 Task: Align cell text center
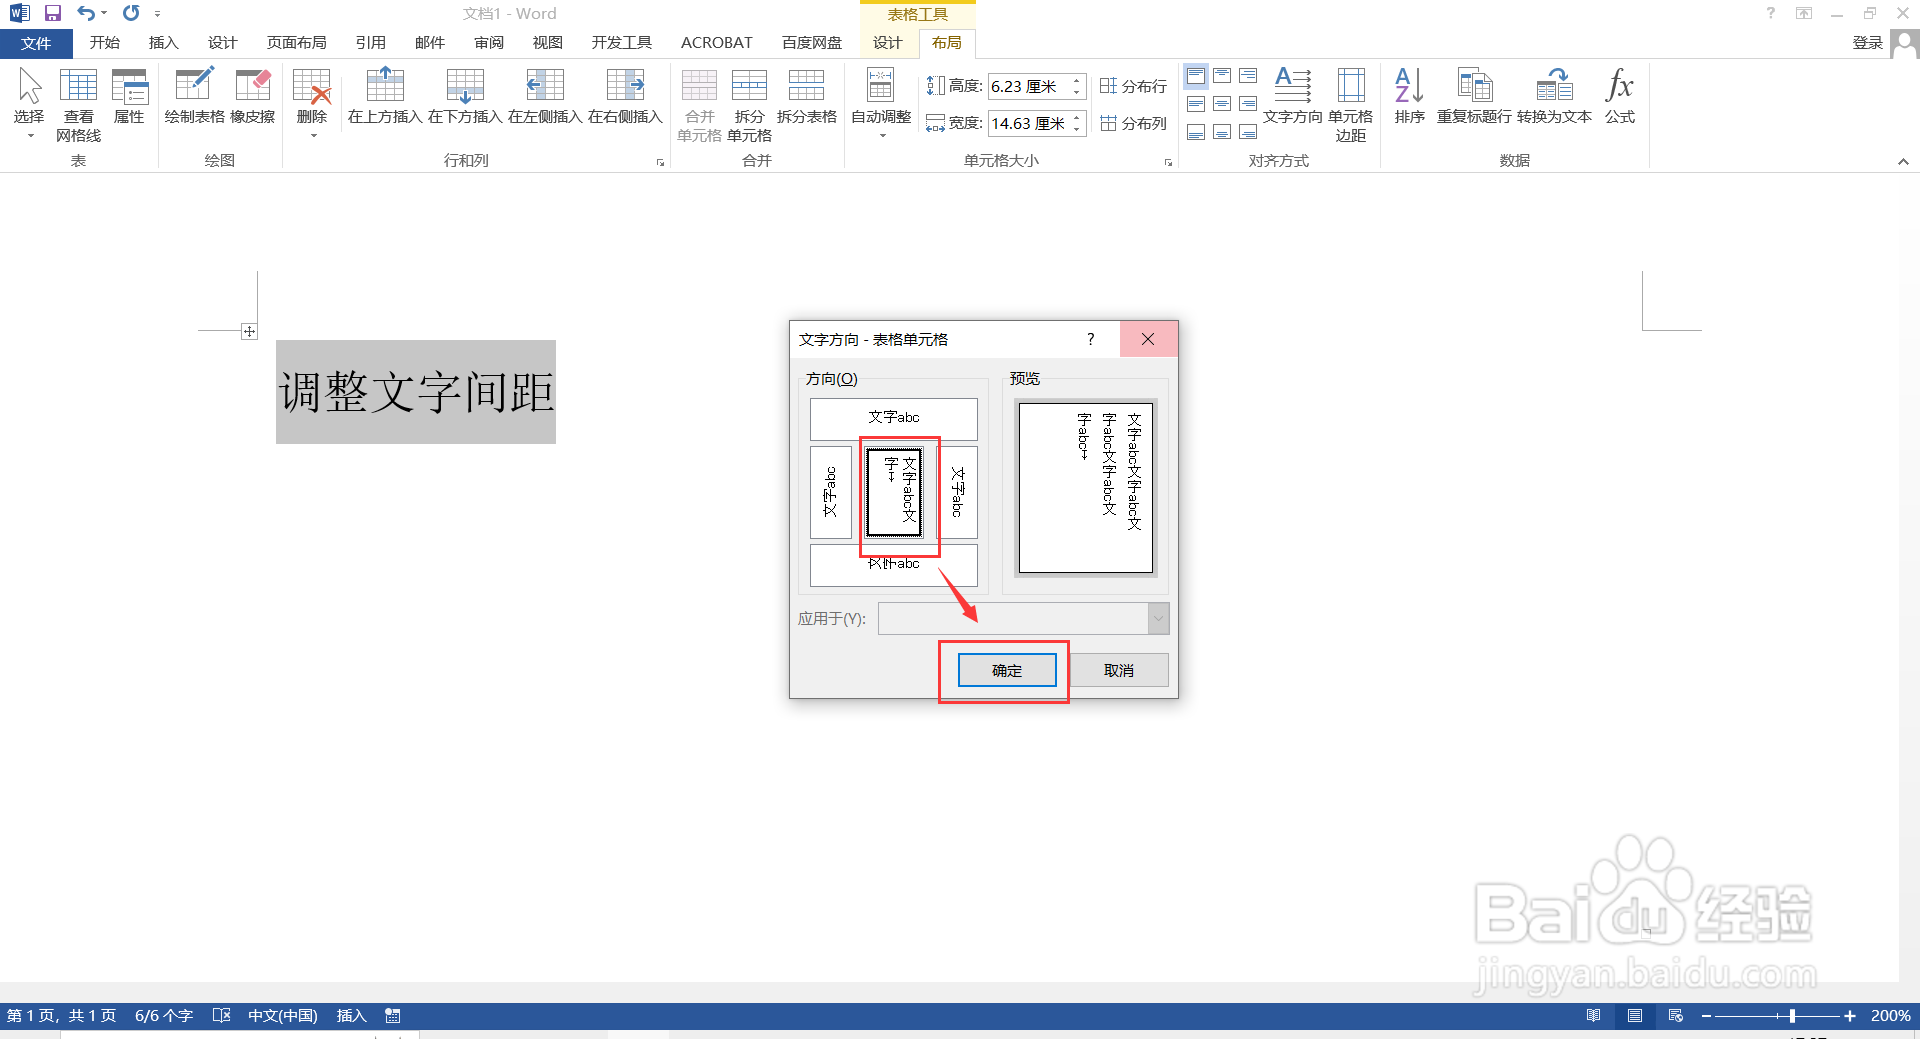[1222, 104]
